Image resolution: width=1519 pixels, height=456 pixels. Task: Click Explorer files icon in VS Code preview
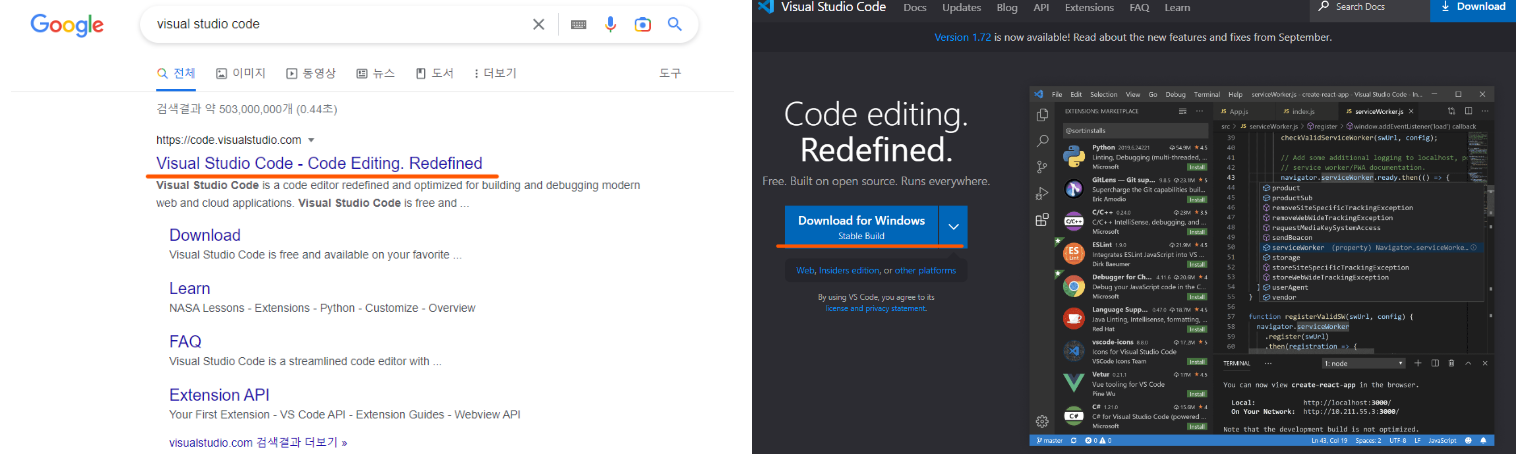[1042, 115]
